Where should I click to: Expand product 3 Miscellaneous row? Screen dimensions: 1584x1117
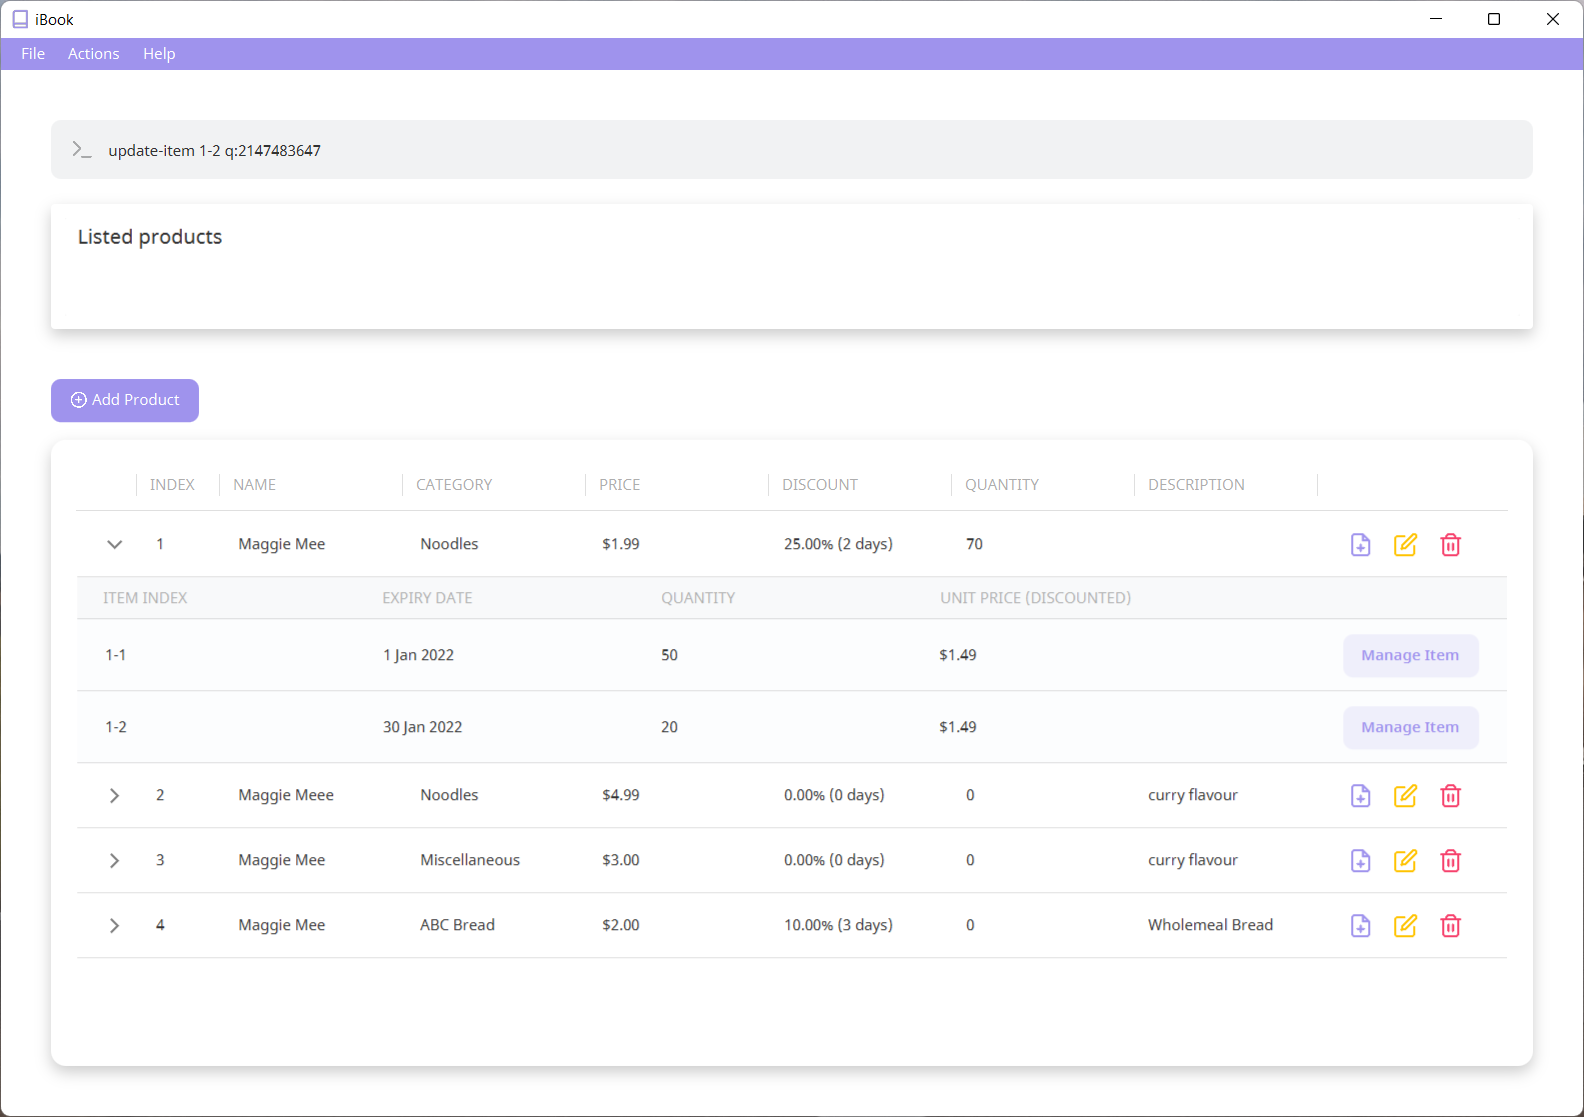tap(114, 860)
